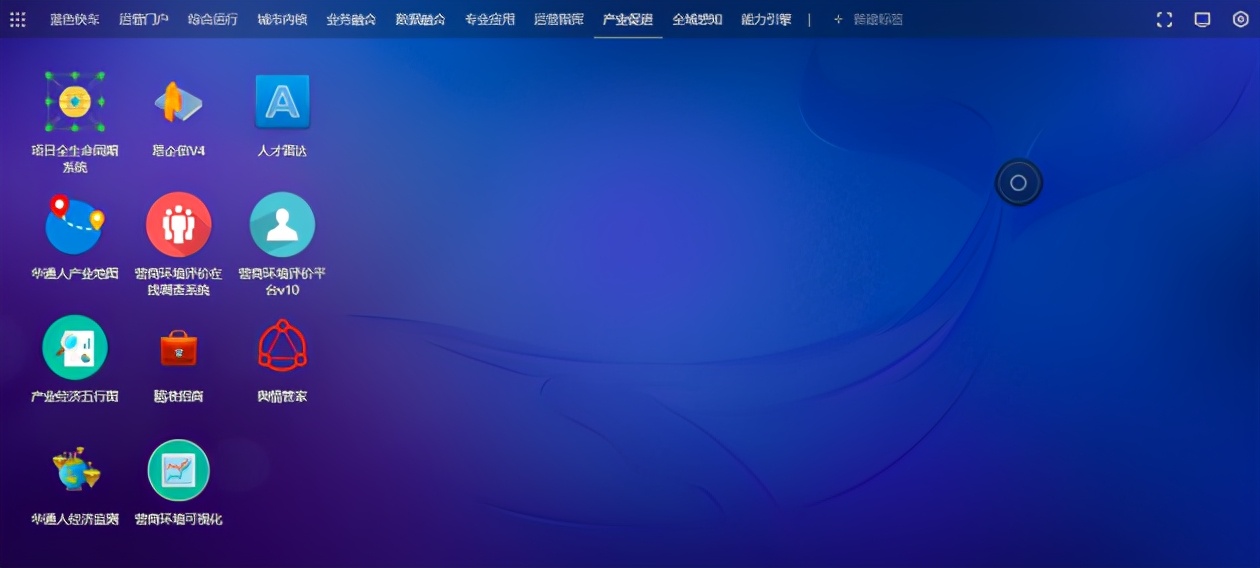1260x568 pixels.
Task: Switch to the 城市内核 tab
Action: point(282,19)
